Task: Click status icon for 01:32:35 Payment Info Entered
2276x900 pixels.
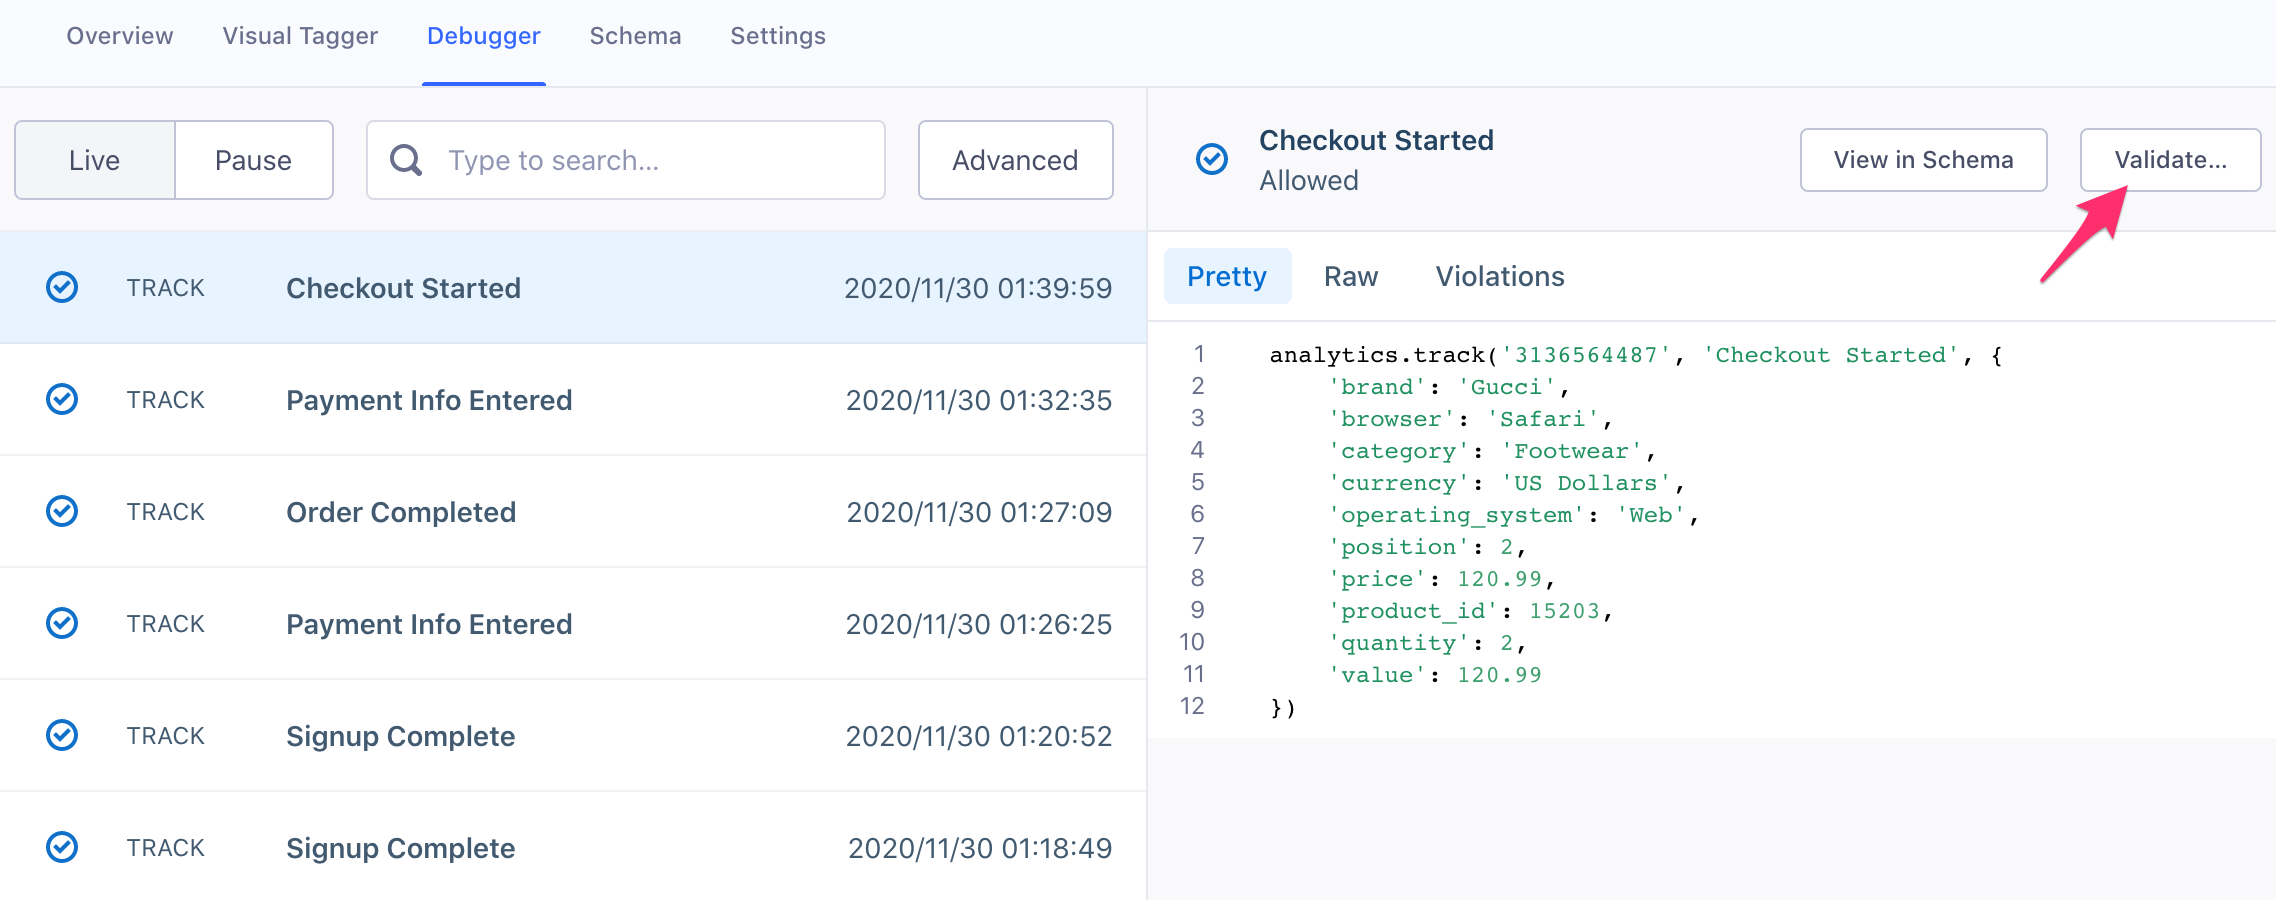Action: [x=62, y=400]
